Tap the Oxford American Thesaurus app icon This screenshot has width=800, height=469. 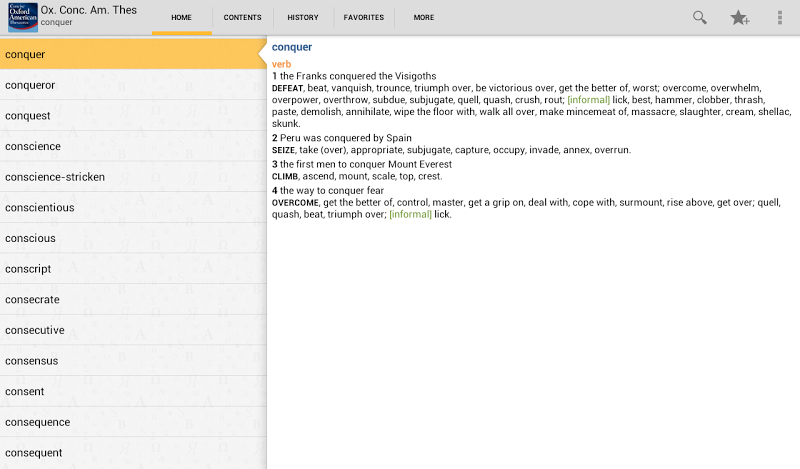click(23, 17)
